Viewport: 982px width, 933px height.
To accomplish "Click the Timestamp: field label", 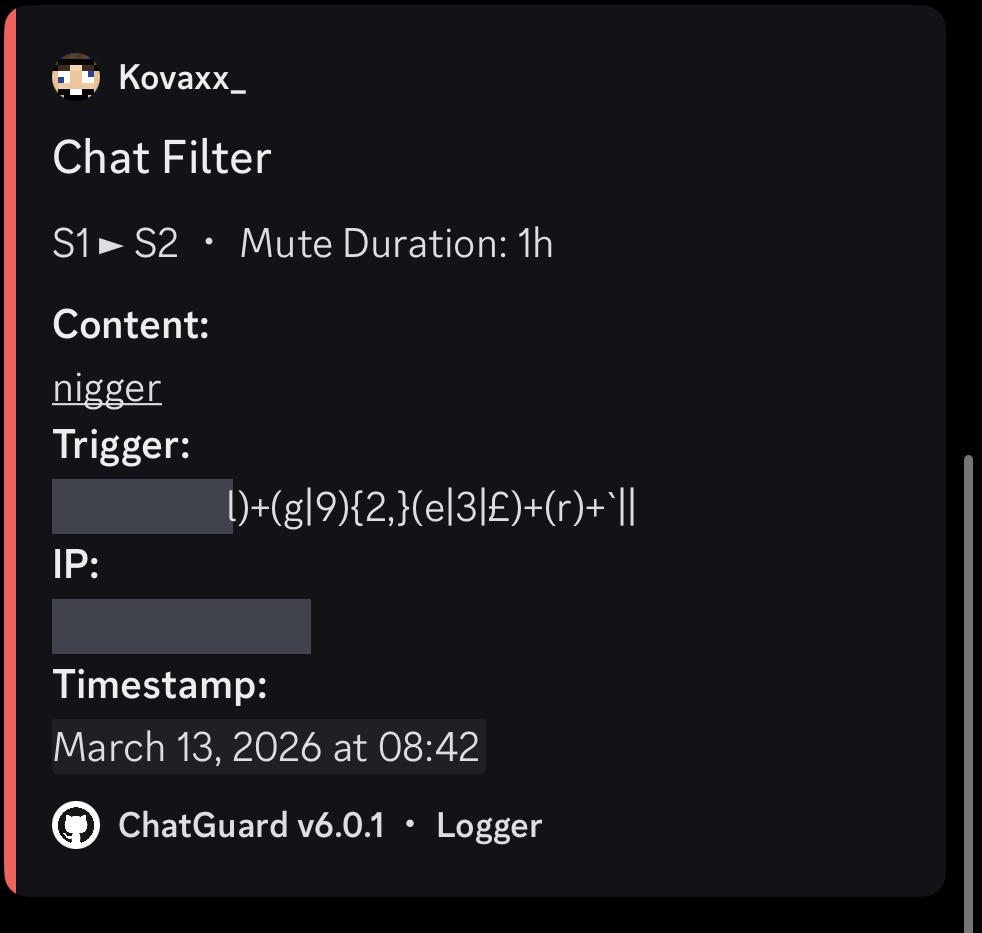I will click(160, 685).
